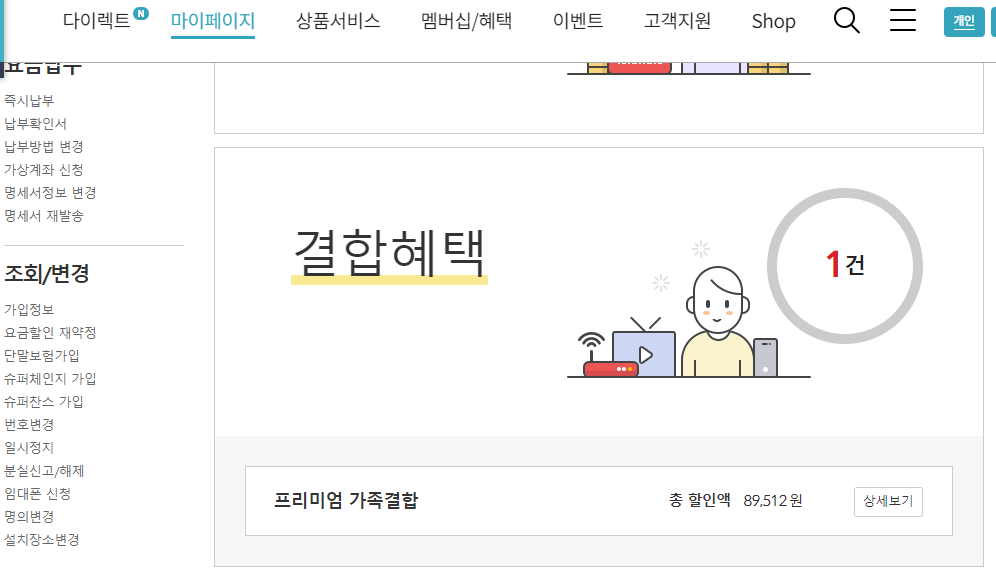Open the 다이렉트 menu
The width and height of the screenshot is (996, 568).
tap(97, 20)
